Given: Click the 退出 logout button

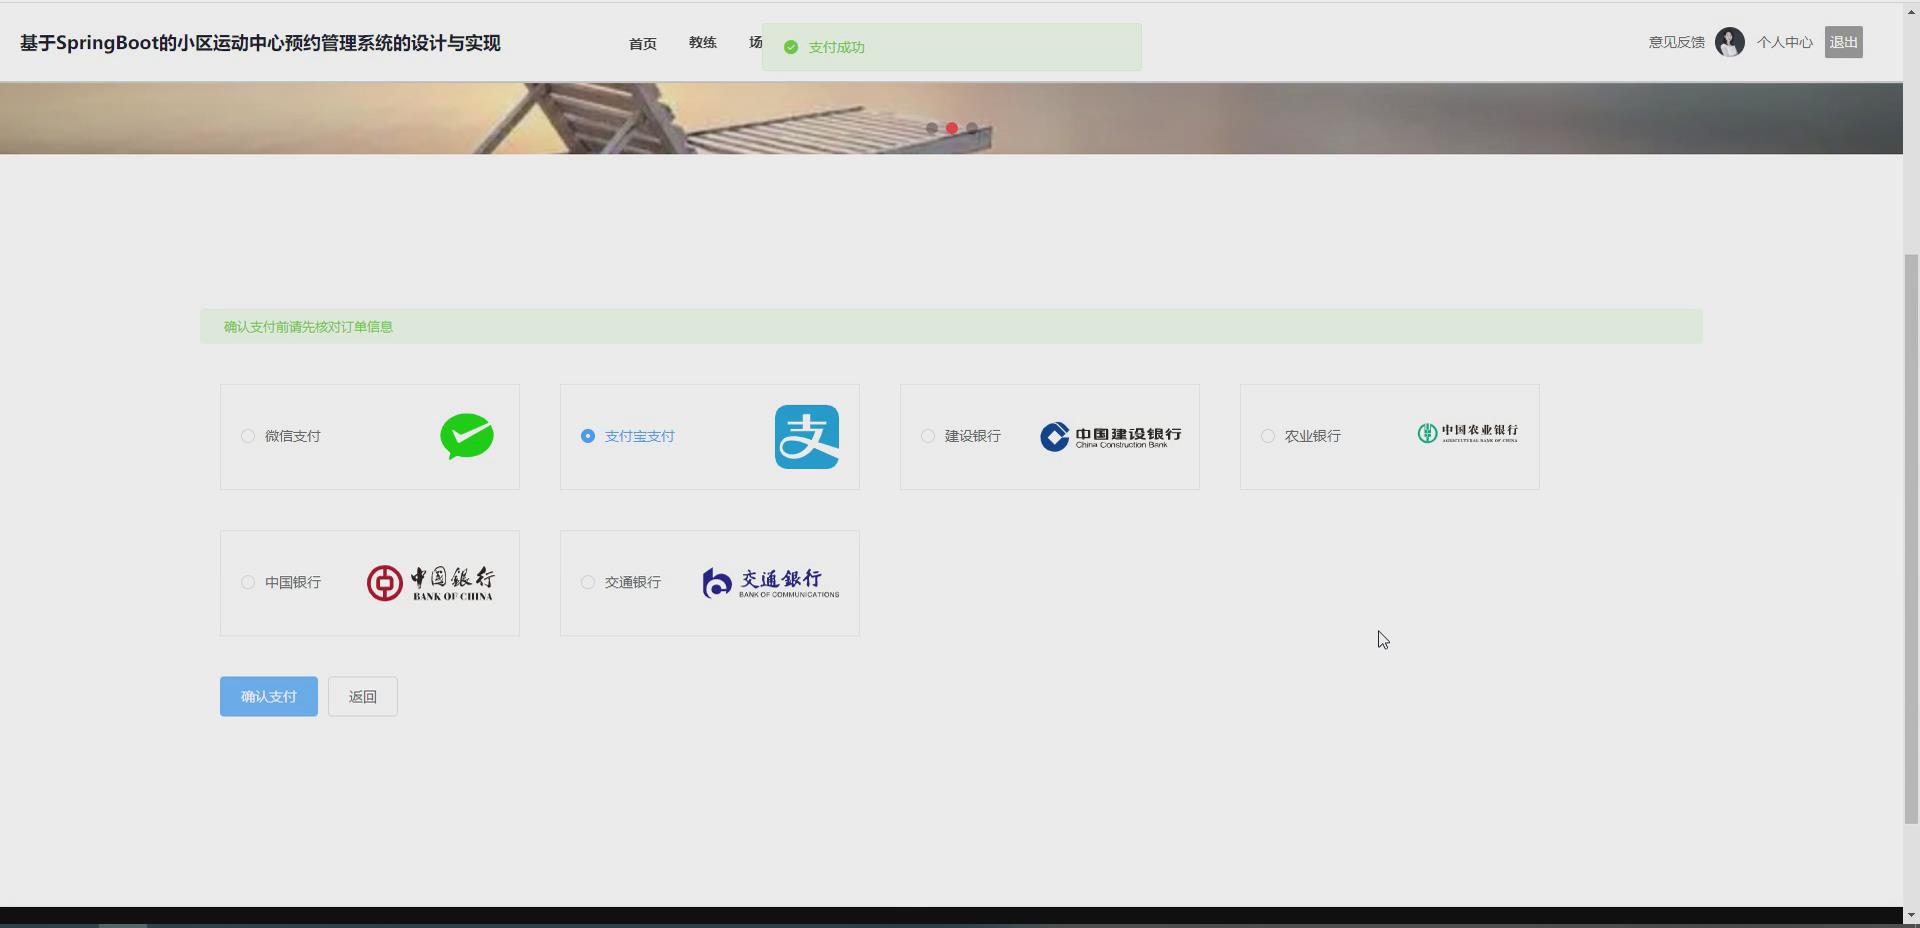Looking at the screenshot, I should coord(1844,42).
